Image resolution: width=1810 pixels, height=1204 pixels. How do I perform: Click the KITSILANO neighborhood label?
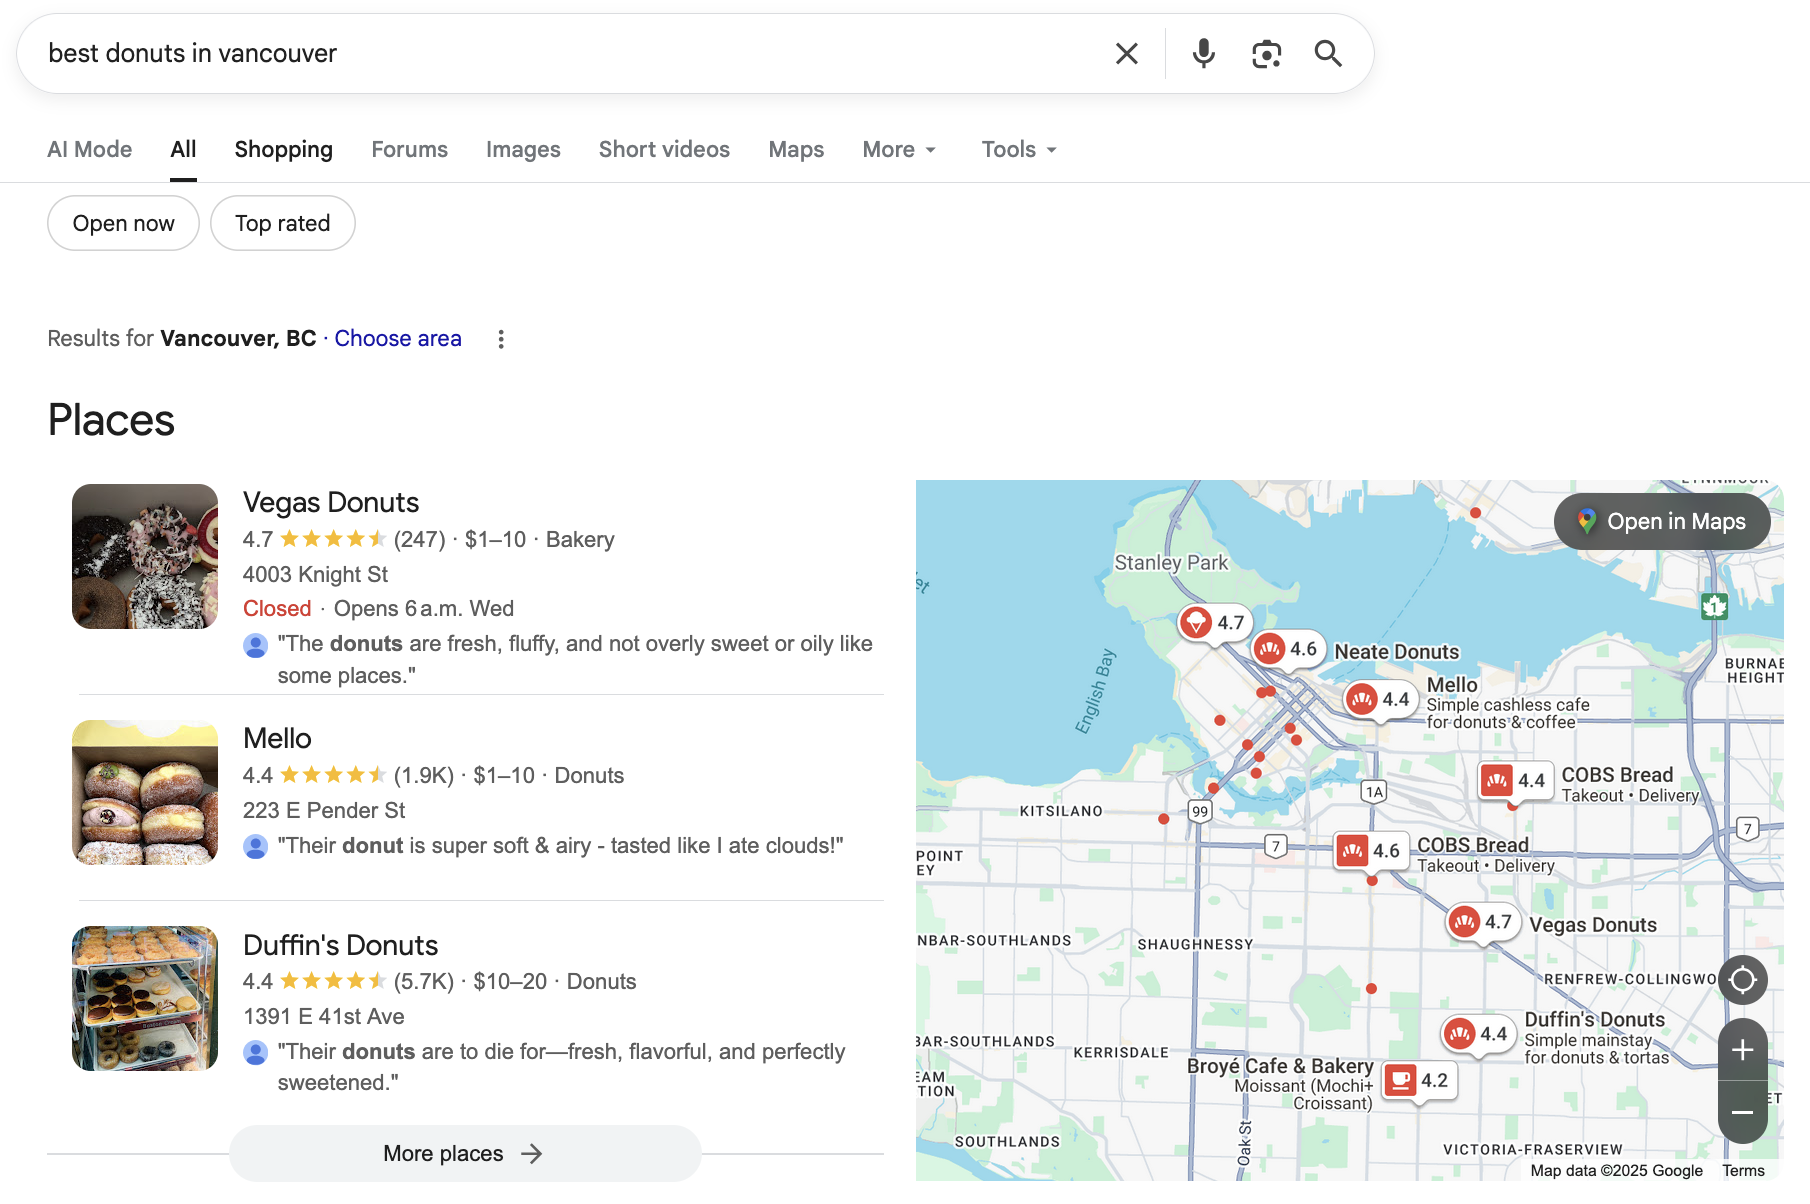pos(1061,811)
